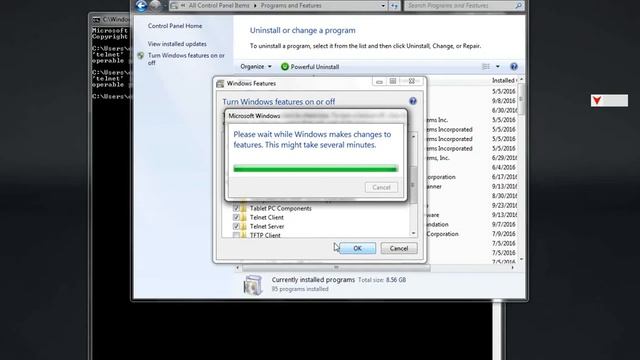Click the Back arrow in Control Panel
Image resolution: width=640 pixels, height=360 pixels.
point(141,5)
